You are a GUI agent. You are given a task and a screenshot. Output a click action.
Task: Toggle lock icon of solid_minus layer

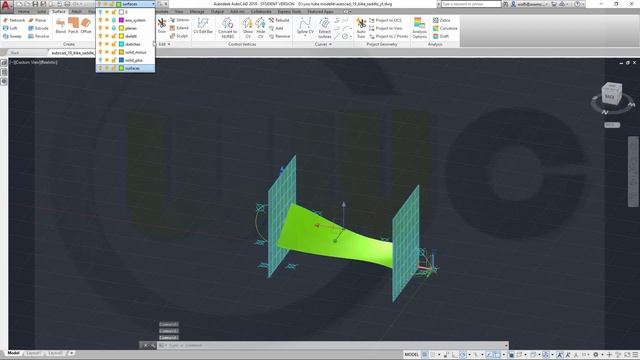coord(114,52)
